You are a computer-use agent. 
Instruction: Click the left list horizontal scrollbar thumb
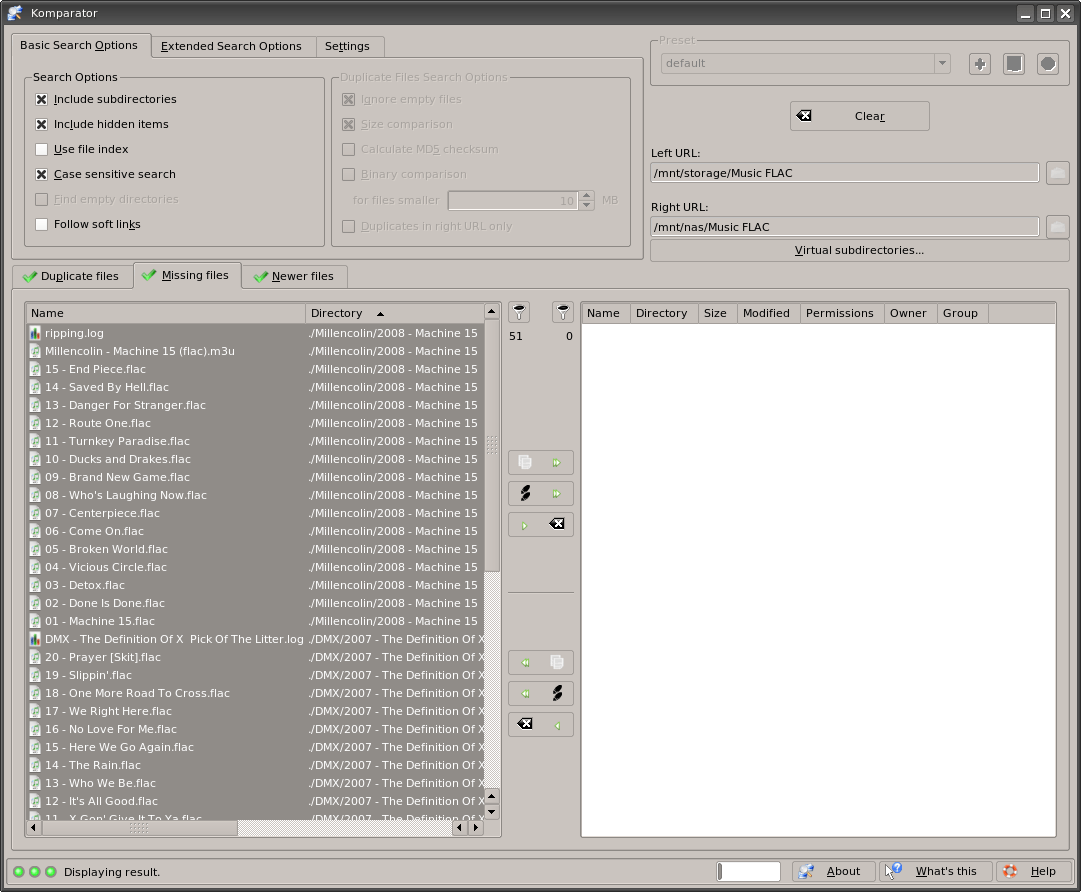(x=139, y=828)
